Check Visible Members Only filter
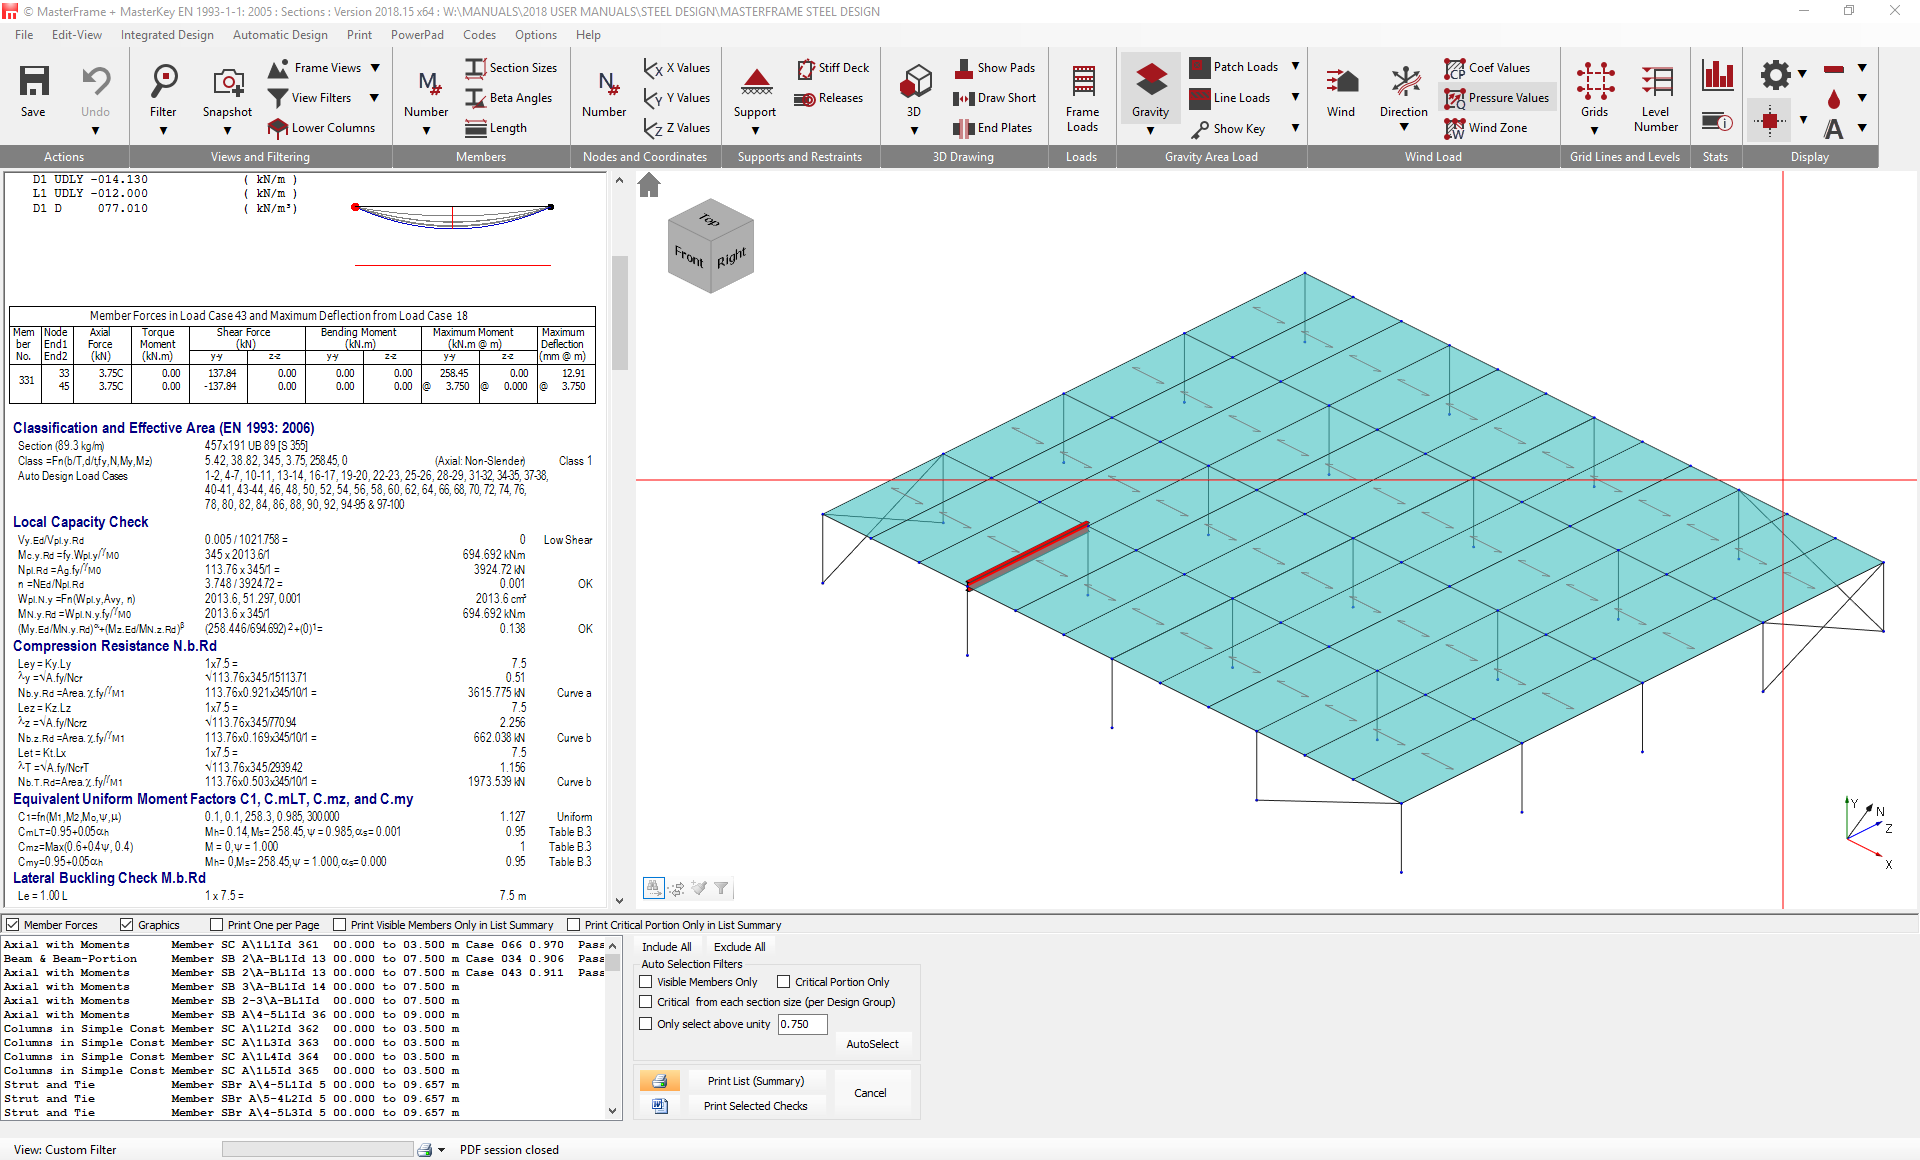The image size is (1920, 1160). 646,982
